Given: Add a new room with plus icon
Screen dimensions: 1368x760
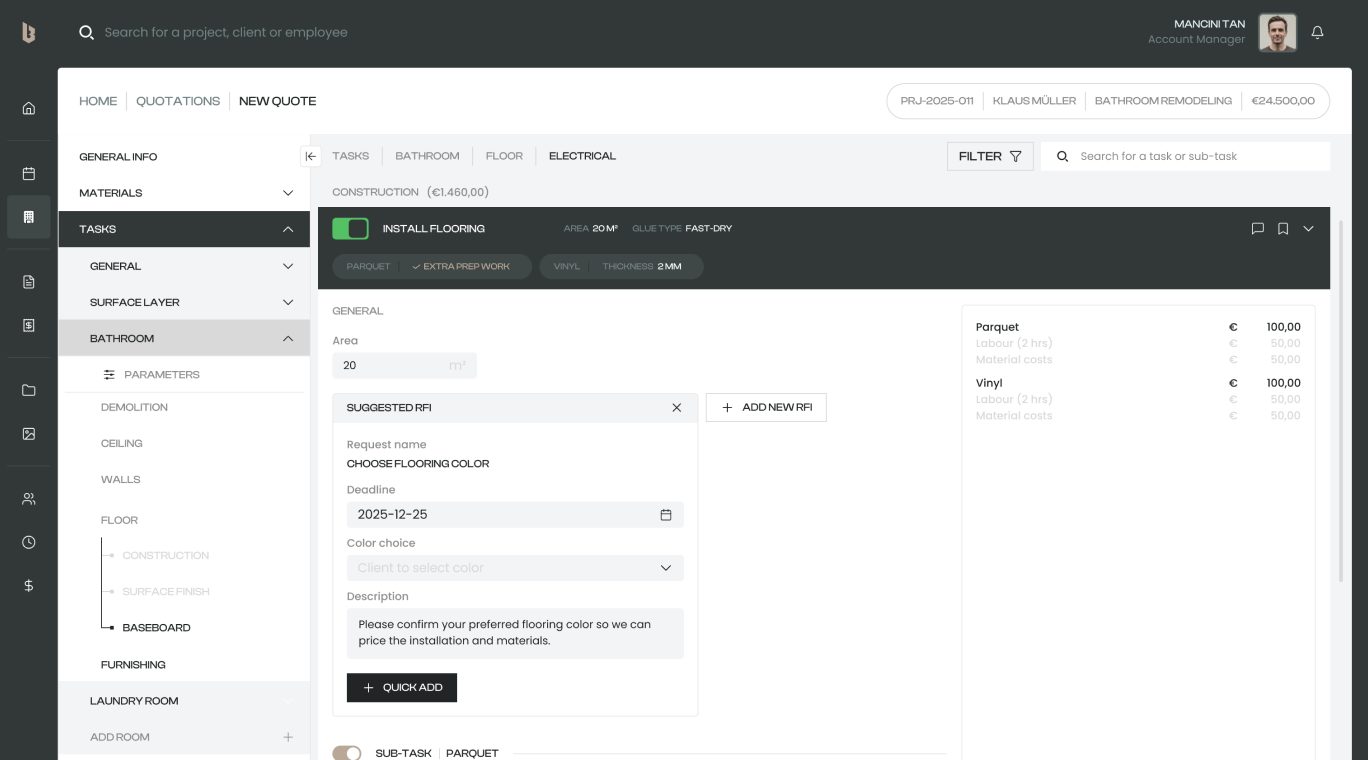Looking at the screenshot, I should click(288, 737).
